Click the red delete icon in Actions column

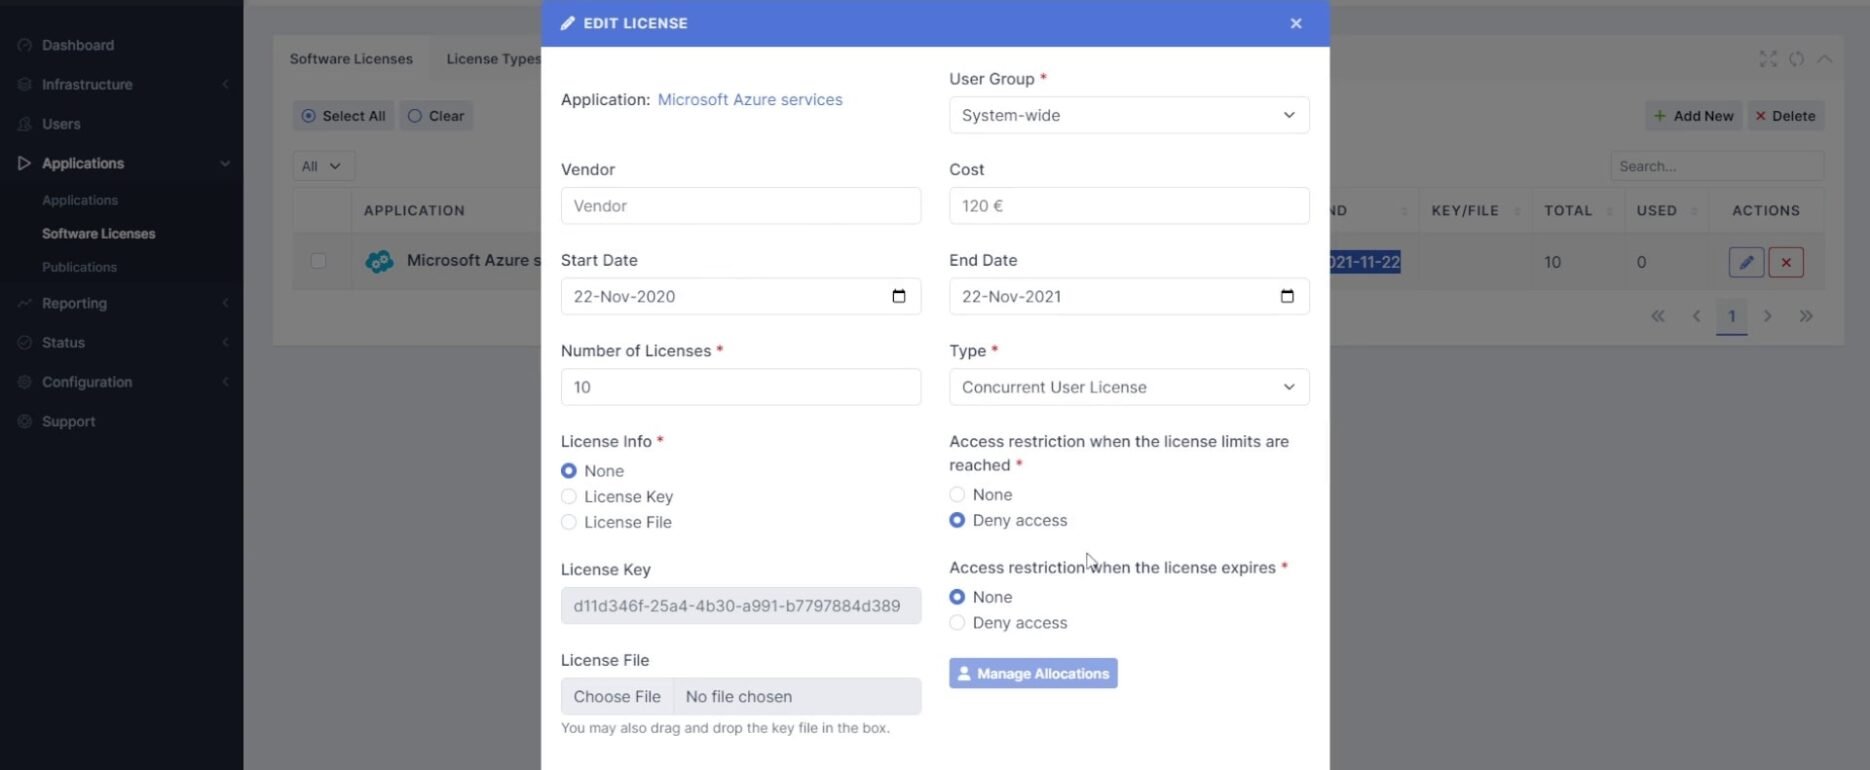pyautogui.click(x=1786, y=262)
